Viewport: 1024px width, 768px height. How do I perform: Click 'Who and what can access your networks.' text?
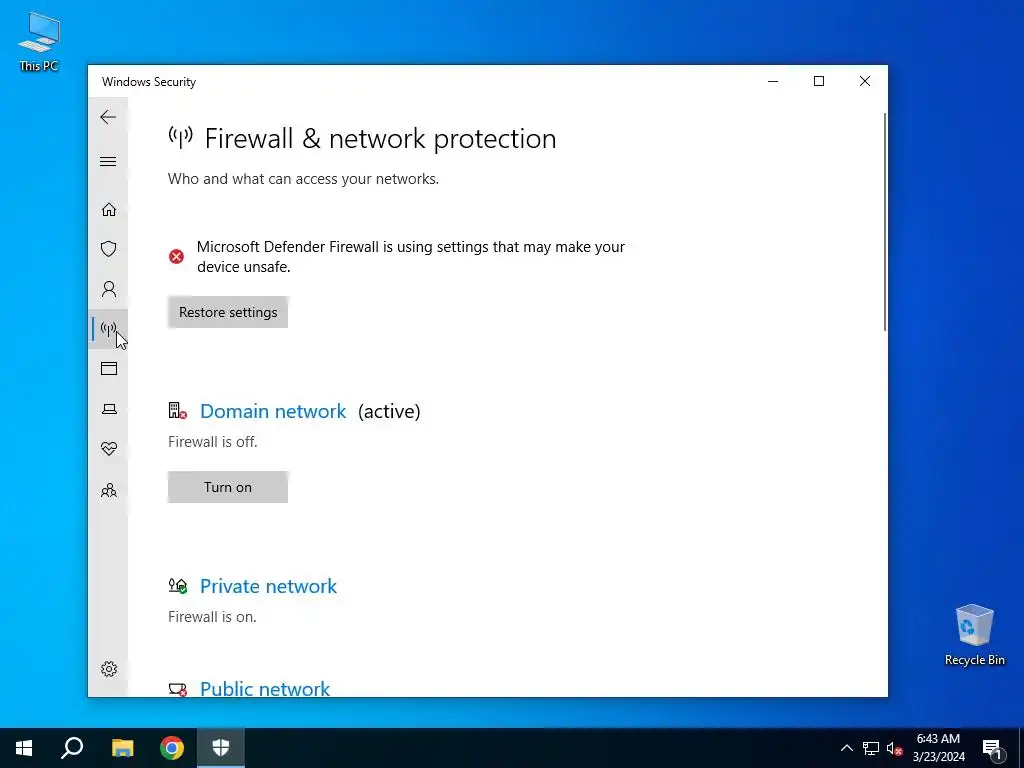coord(303,179)
